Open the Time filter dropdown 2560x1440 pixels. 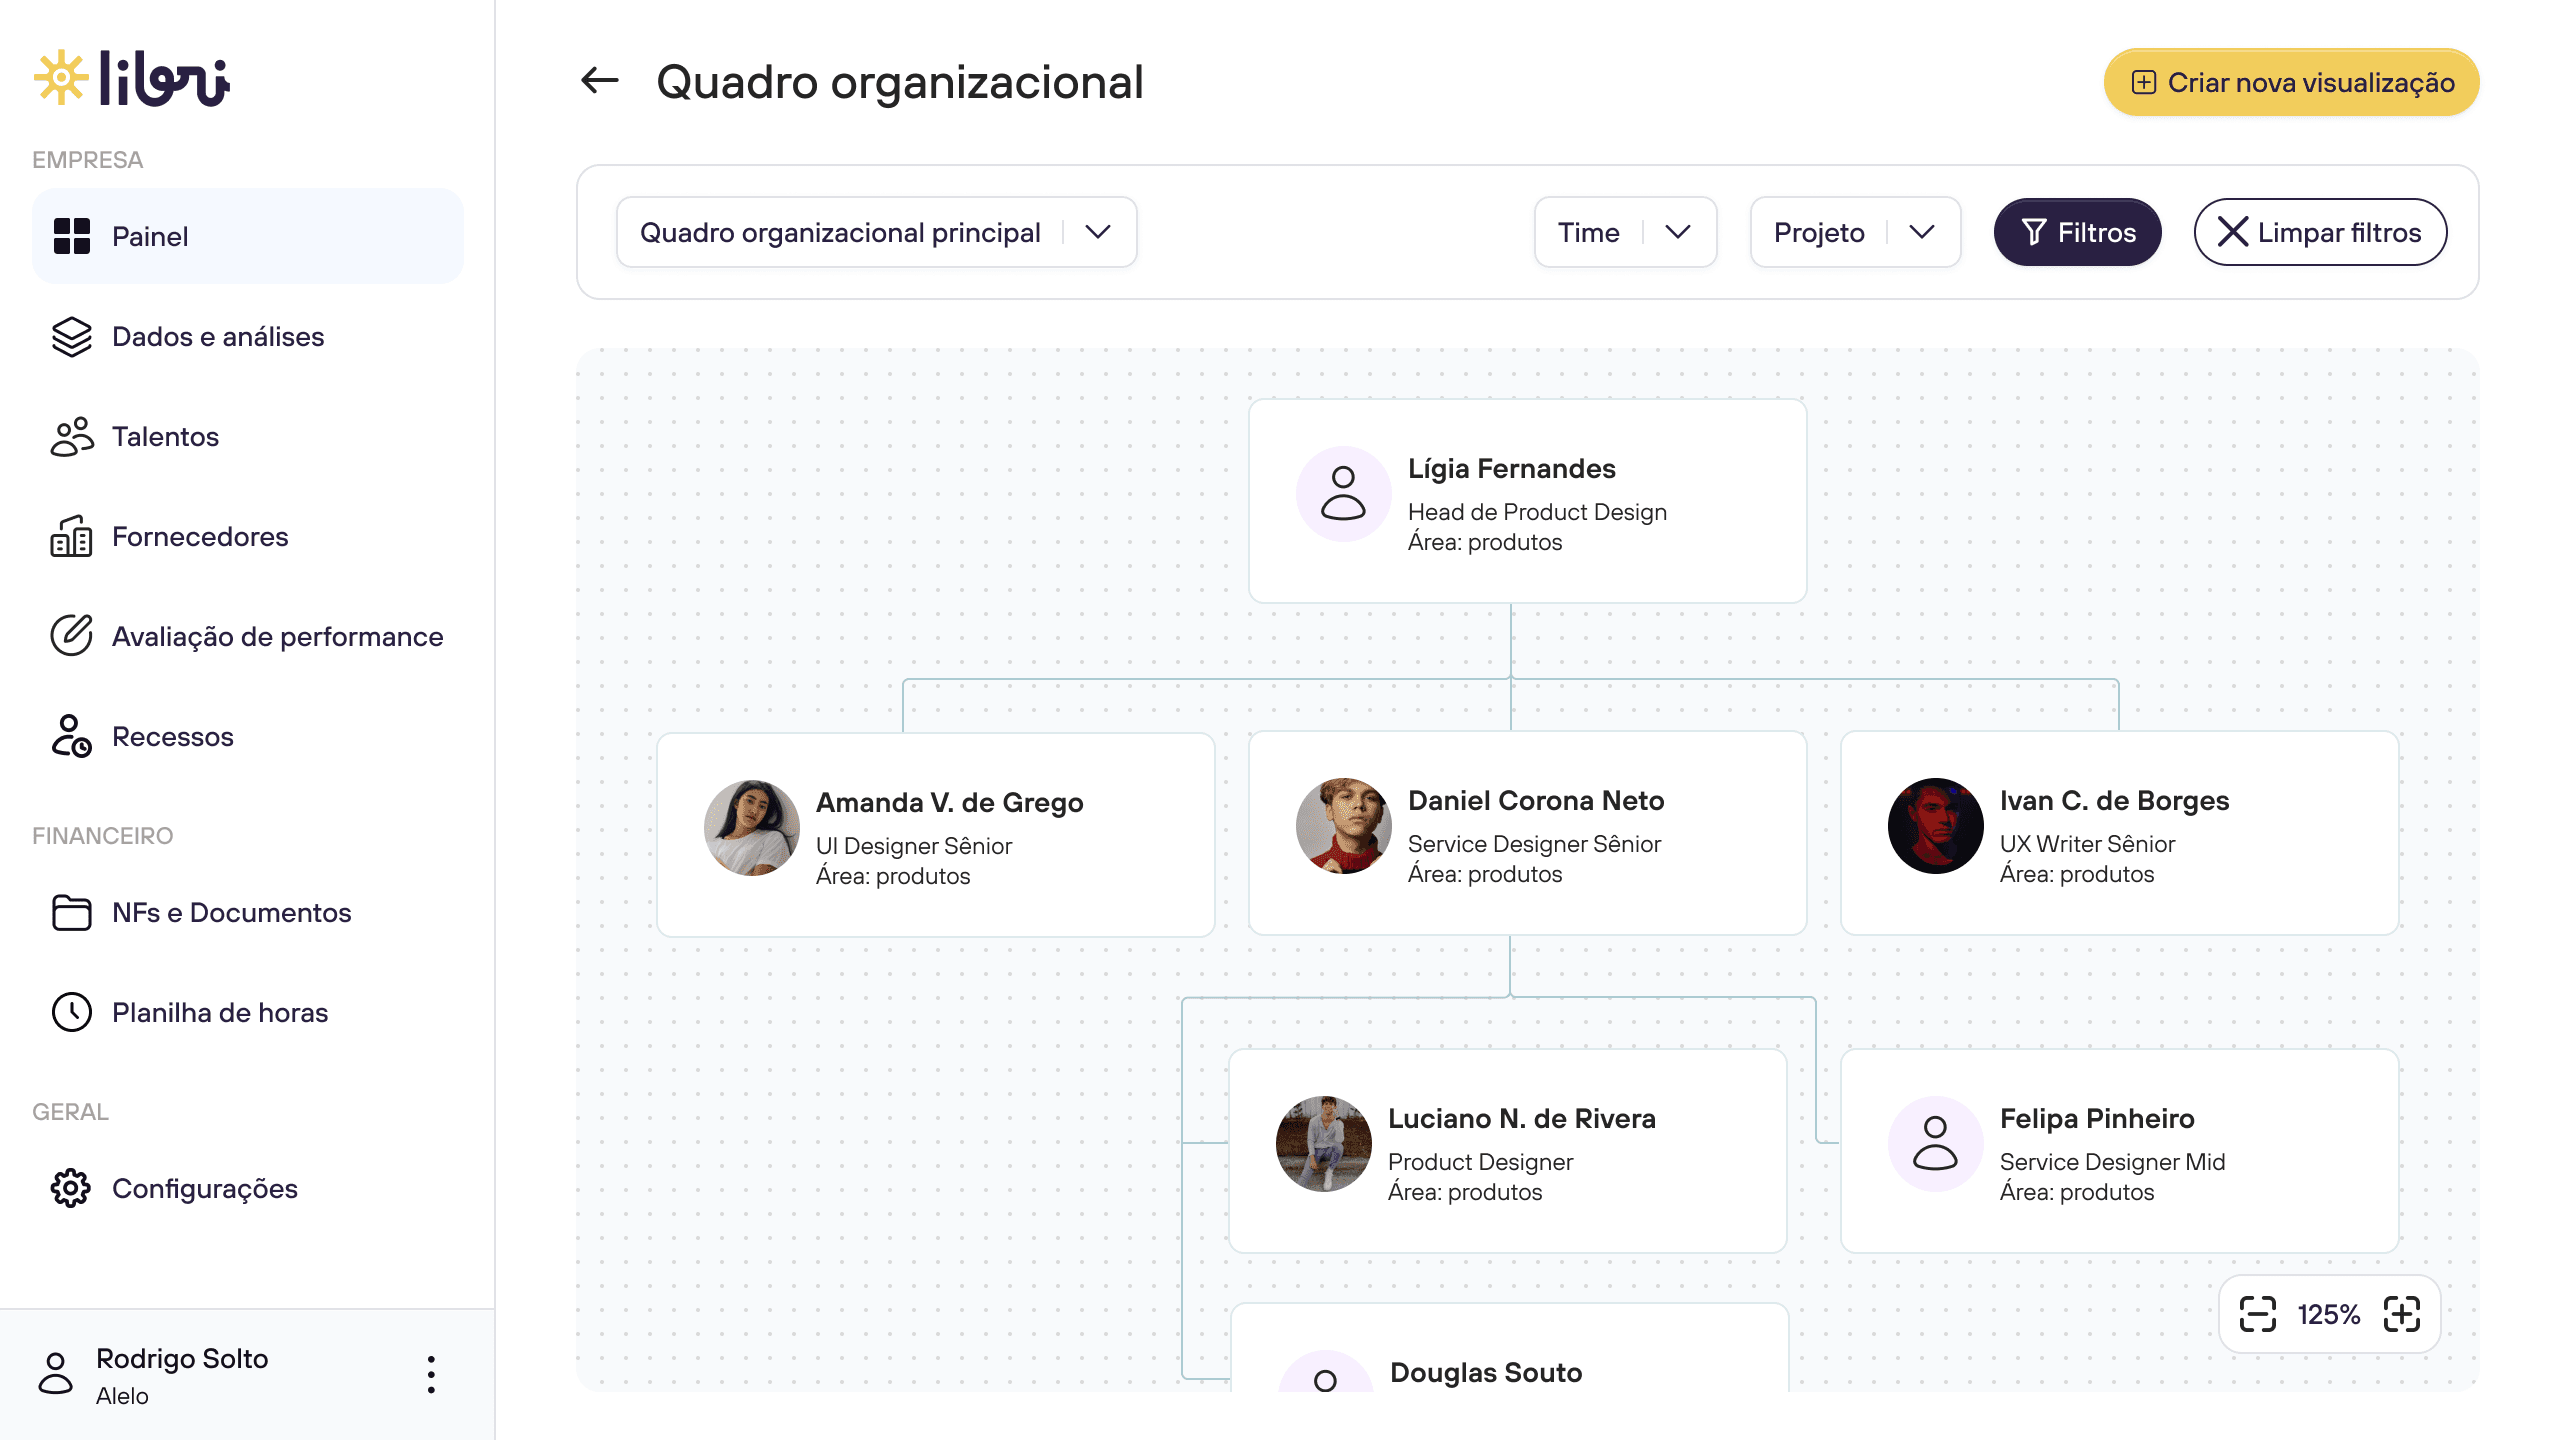[x=1625, y=232]
